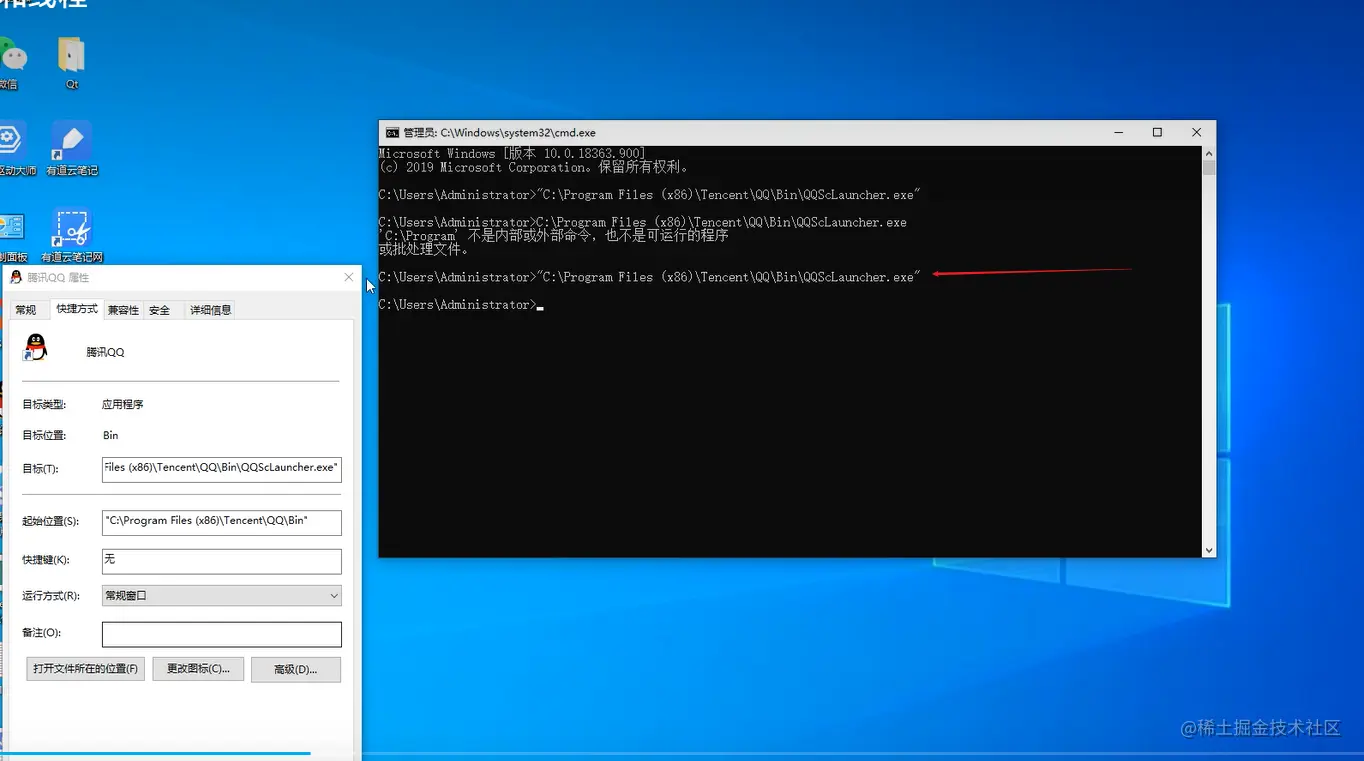This screenshot has width=1364, height=761.
Task: Click the 高级(D)... button
Action: pos(296,669)
